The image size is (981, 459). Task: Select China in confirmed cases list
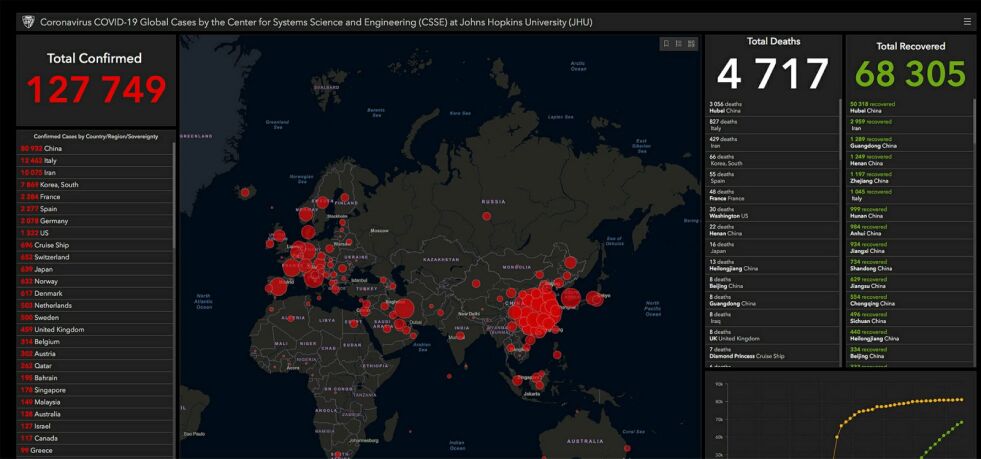click(x=96, y=149)
